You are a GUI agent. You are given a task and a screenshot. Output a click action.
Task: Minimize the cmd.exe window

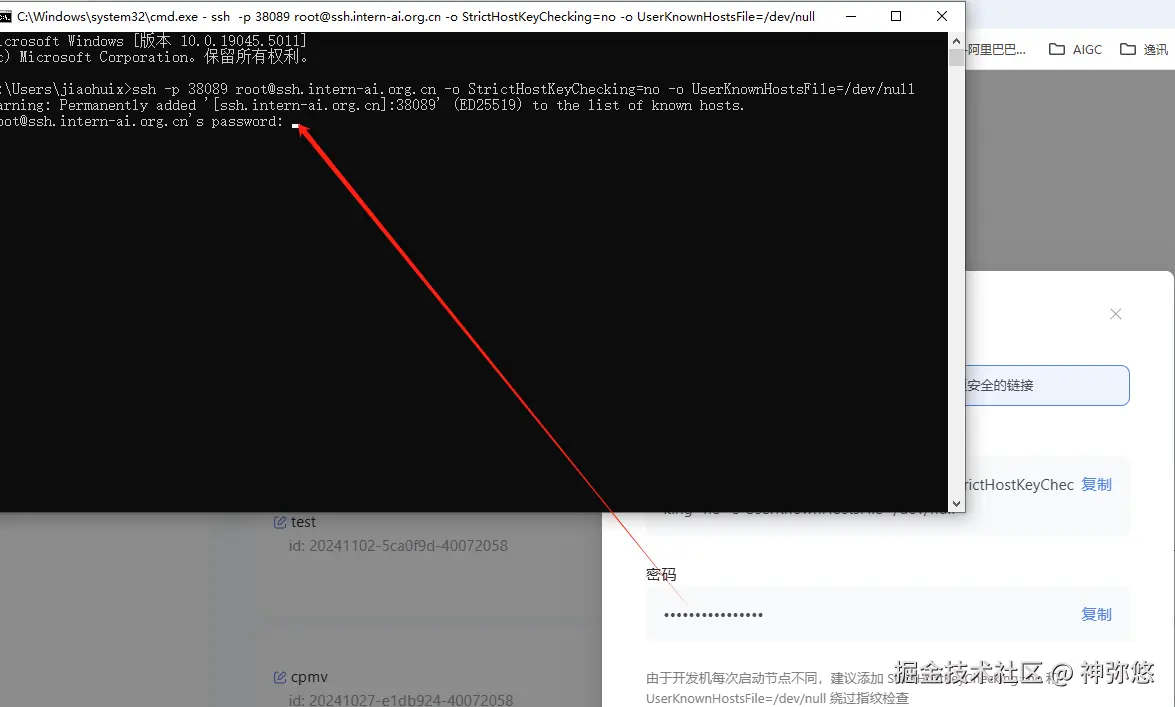(x=851, y=16)
